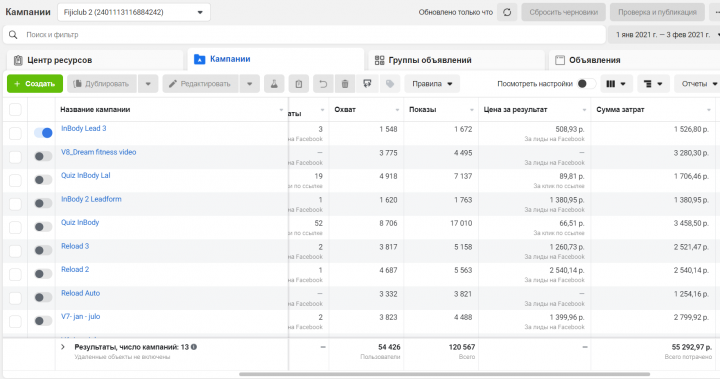Click the info icon beside campaign count
Viewport: 720px width, 379px height.
194,347
